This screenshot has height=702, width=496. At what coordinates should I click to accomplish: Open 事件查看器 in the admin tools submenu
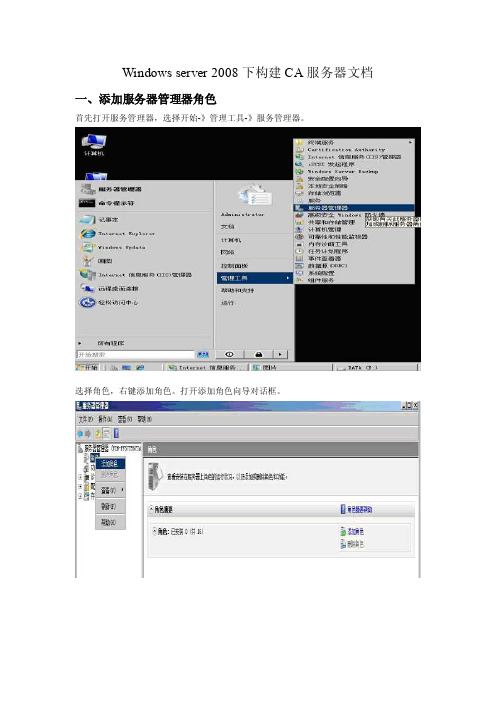click(324, 258)
